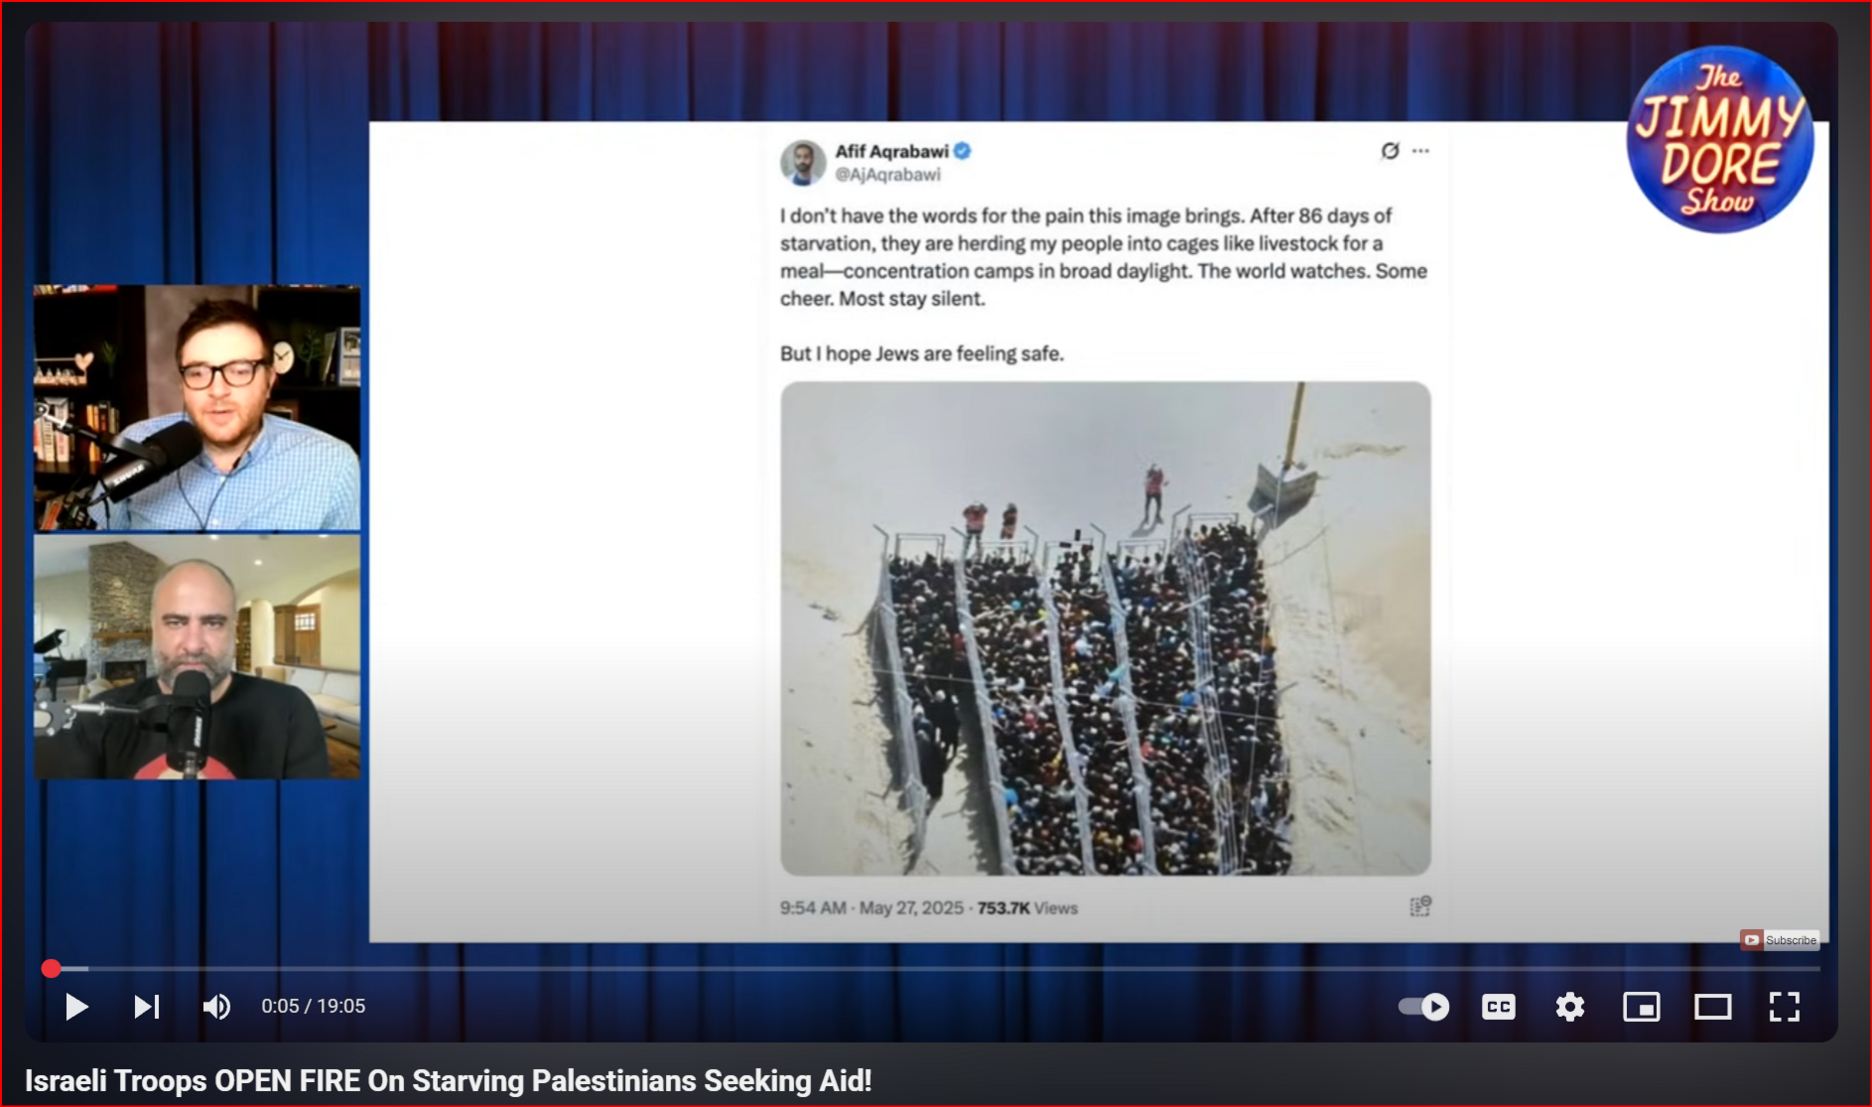Click the tweet's Grok circle-slash icon
The height and width of the screenshot is (1107, 1872).
1390,151
